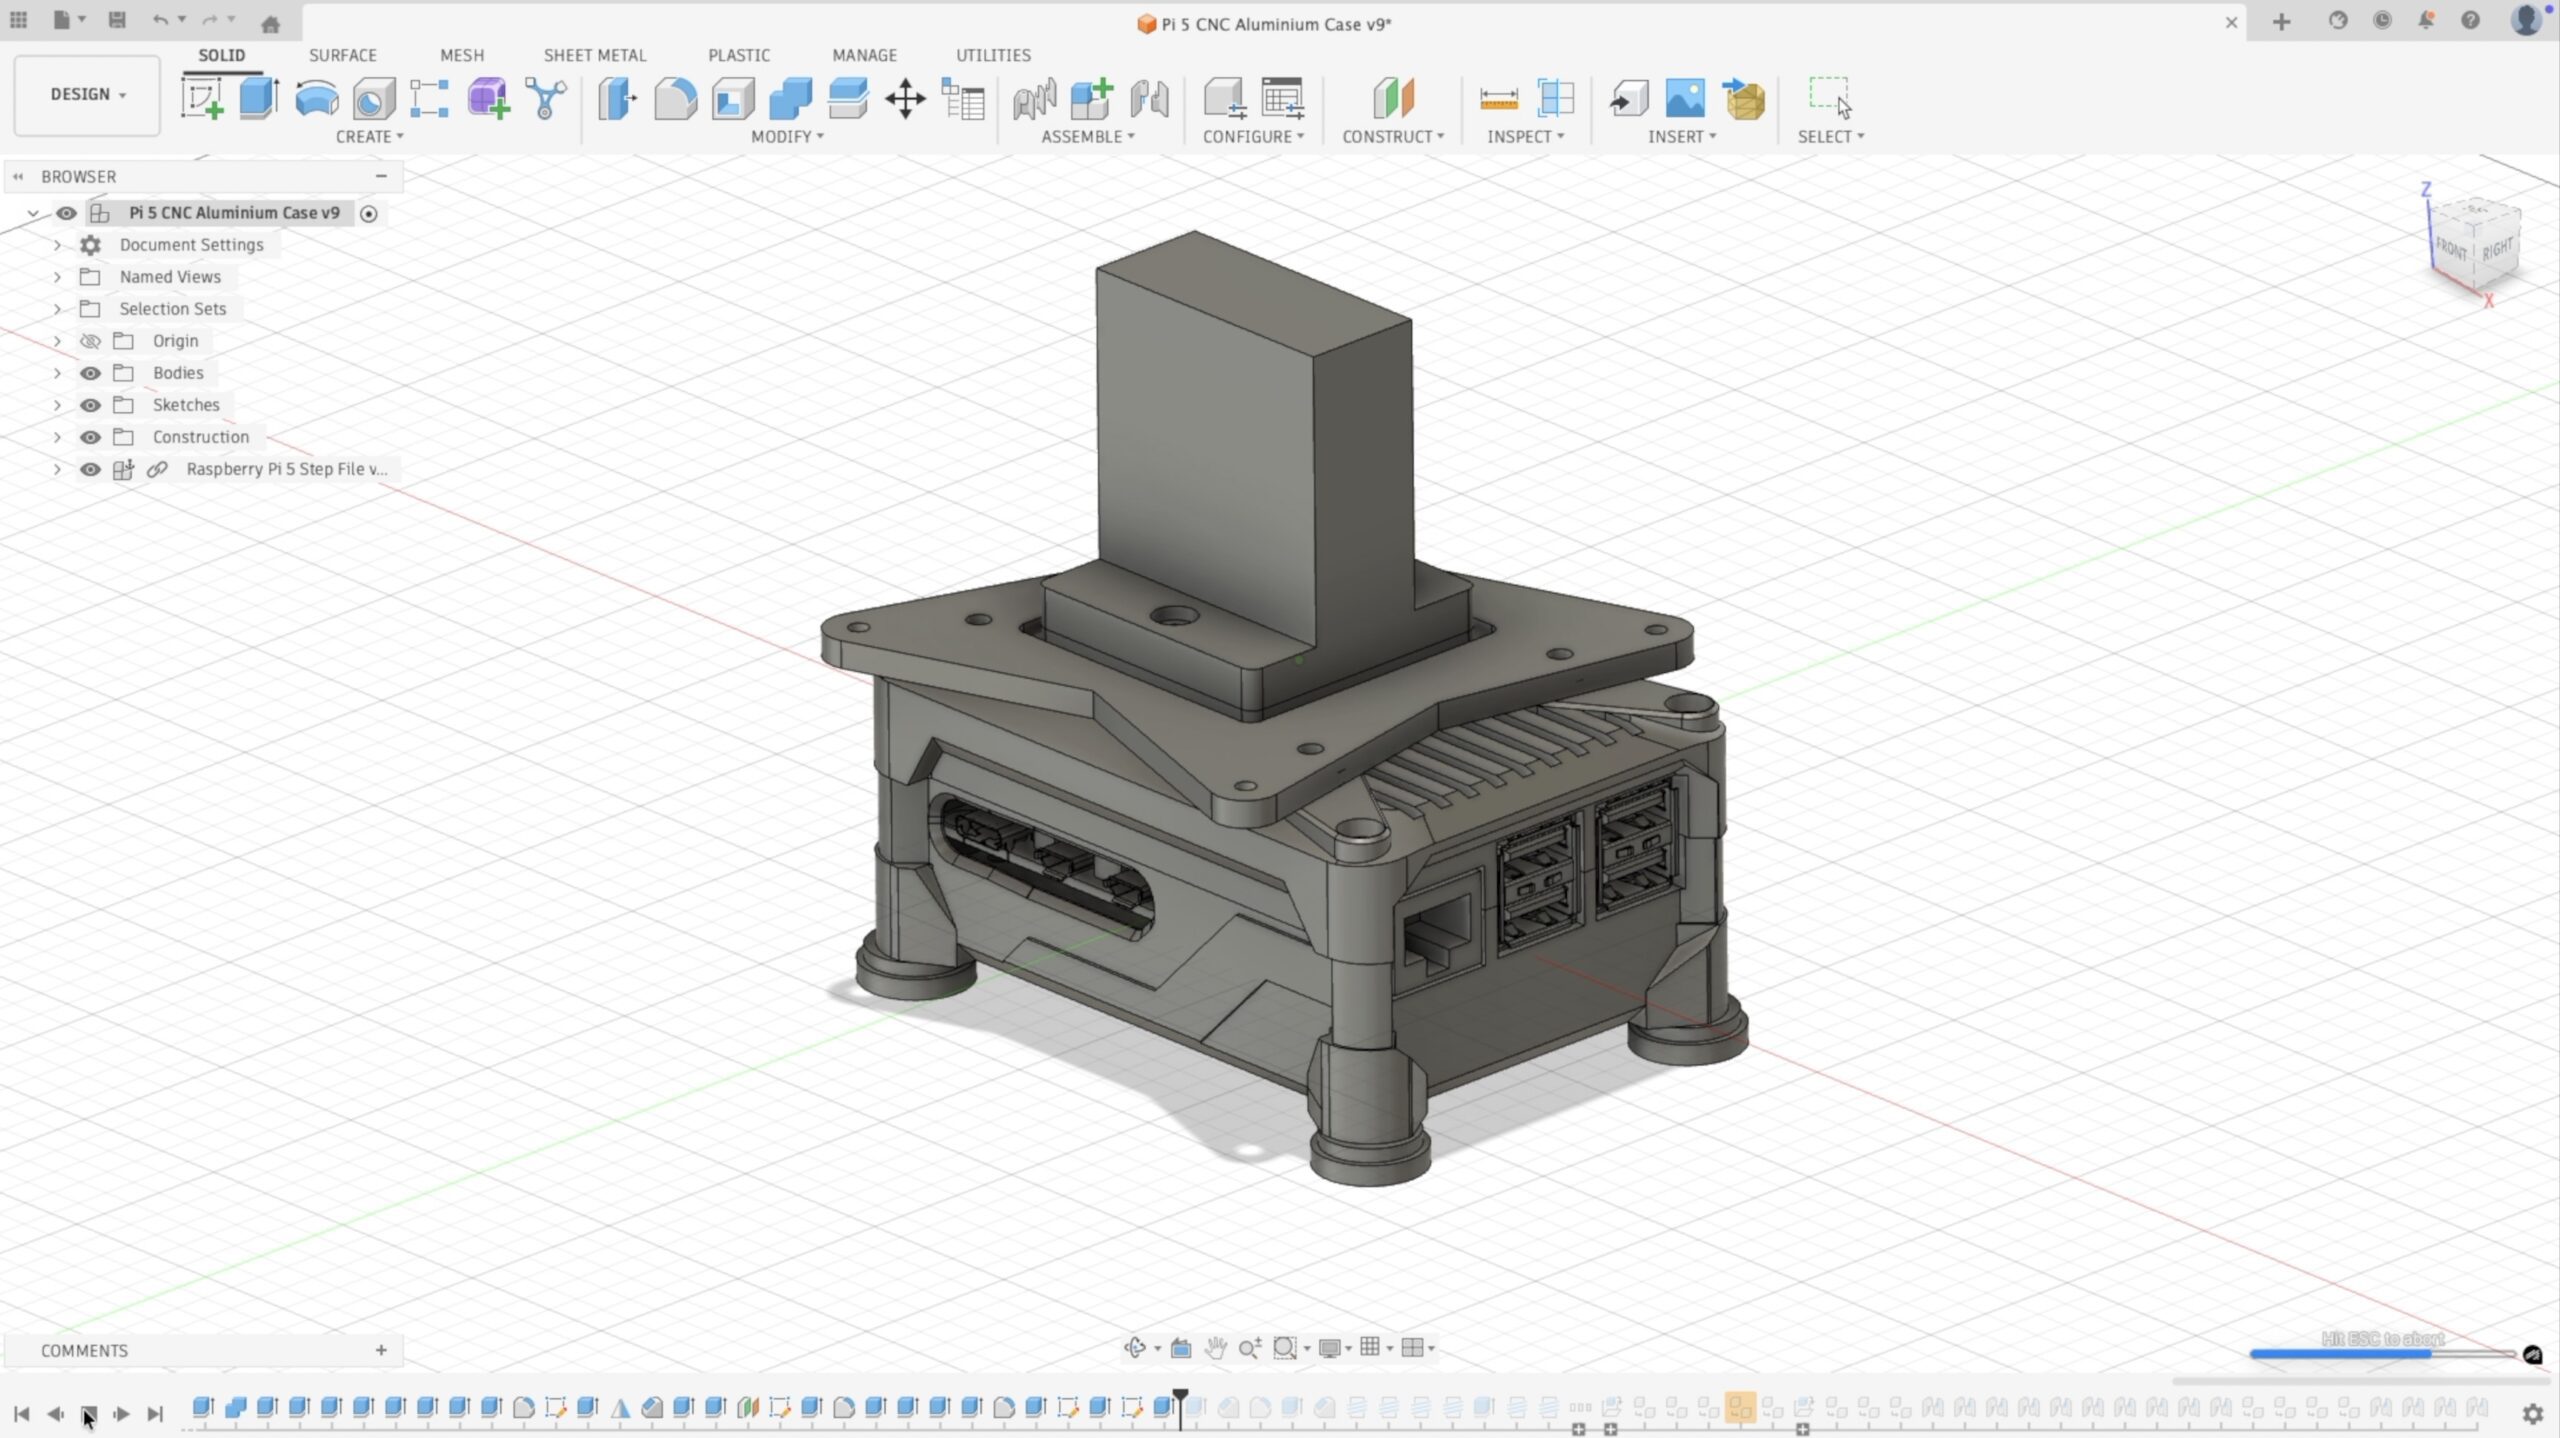Hide the Bodies folder visibility

[x=90, y=373]
